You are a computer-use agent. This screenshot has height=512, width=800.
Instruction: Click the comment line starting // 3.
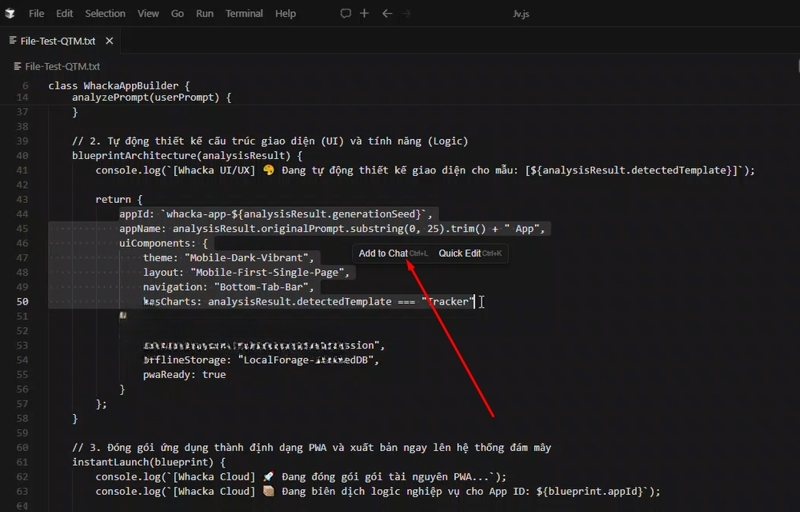point(311,448)
